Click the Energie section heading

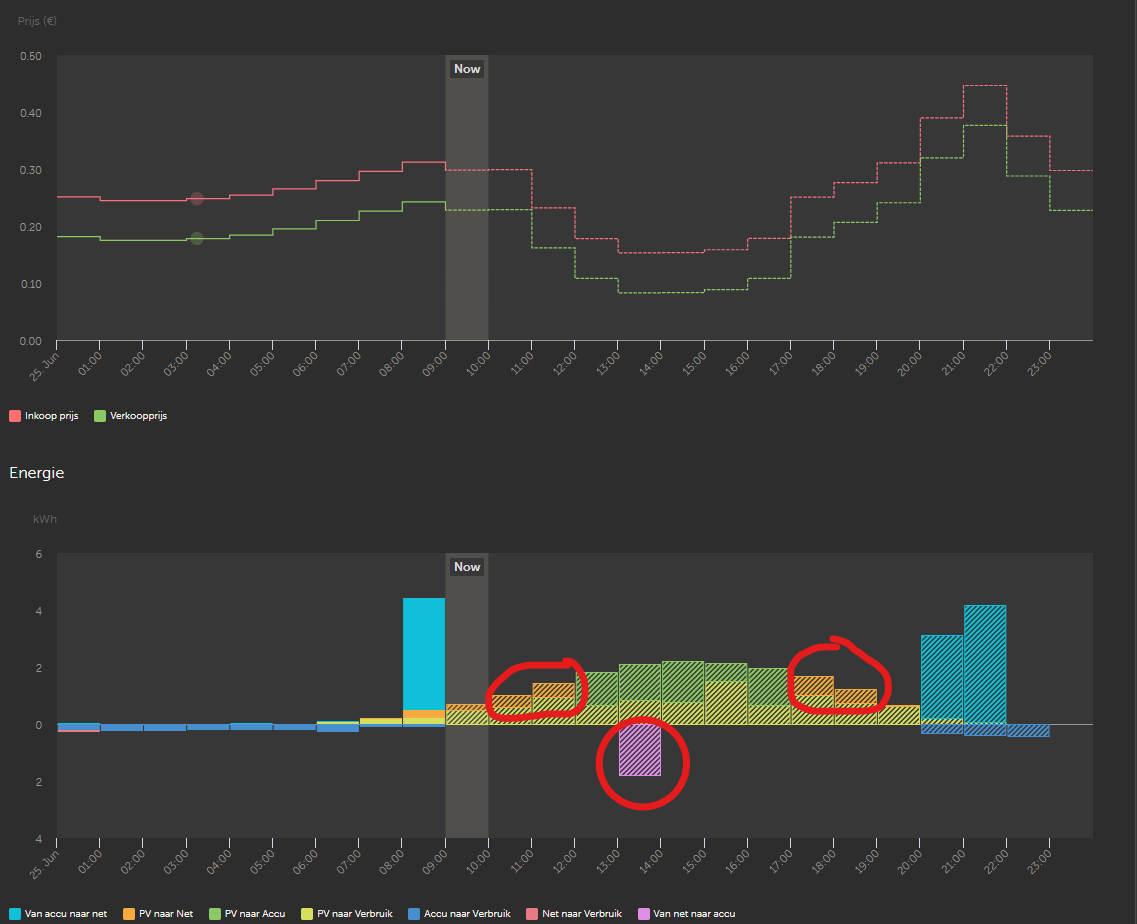pos(37,473)
